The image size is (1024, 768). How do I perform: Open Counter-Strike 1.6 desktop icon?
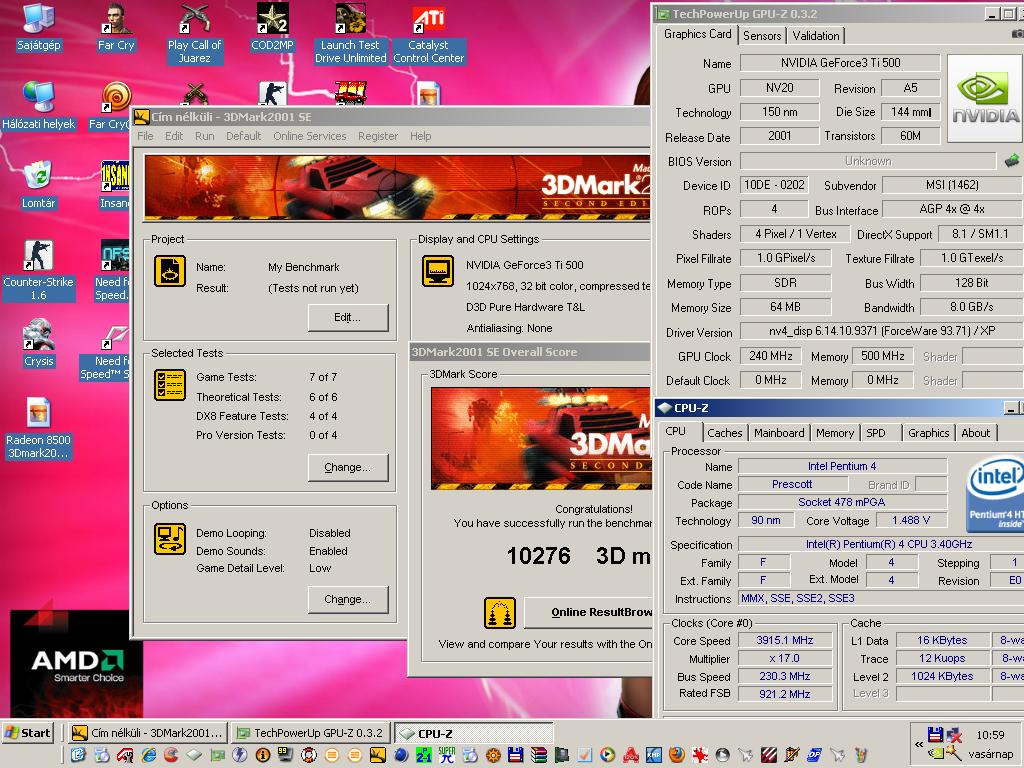[39, 270]
